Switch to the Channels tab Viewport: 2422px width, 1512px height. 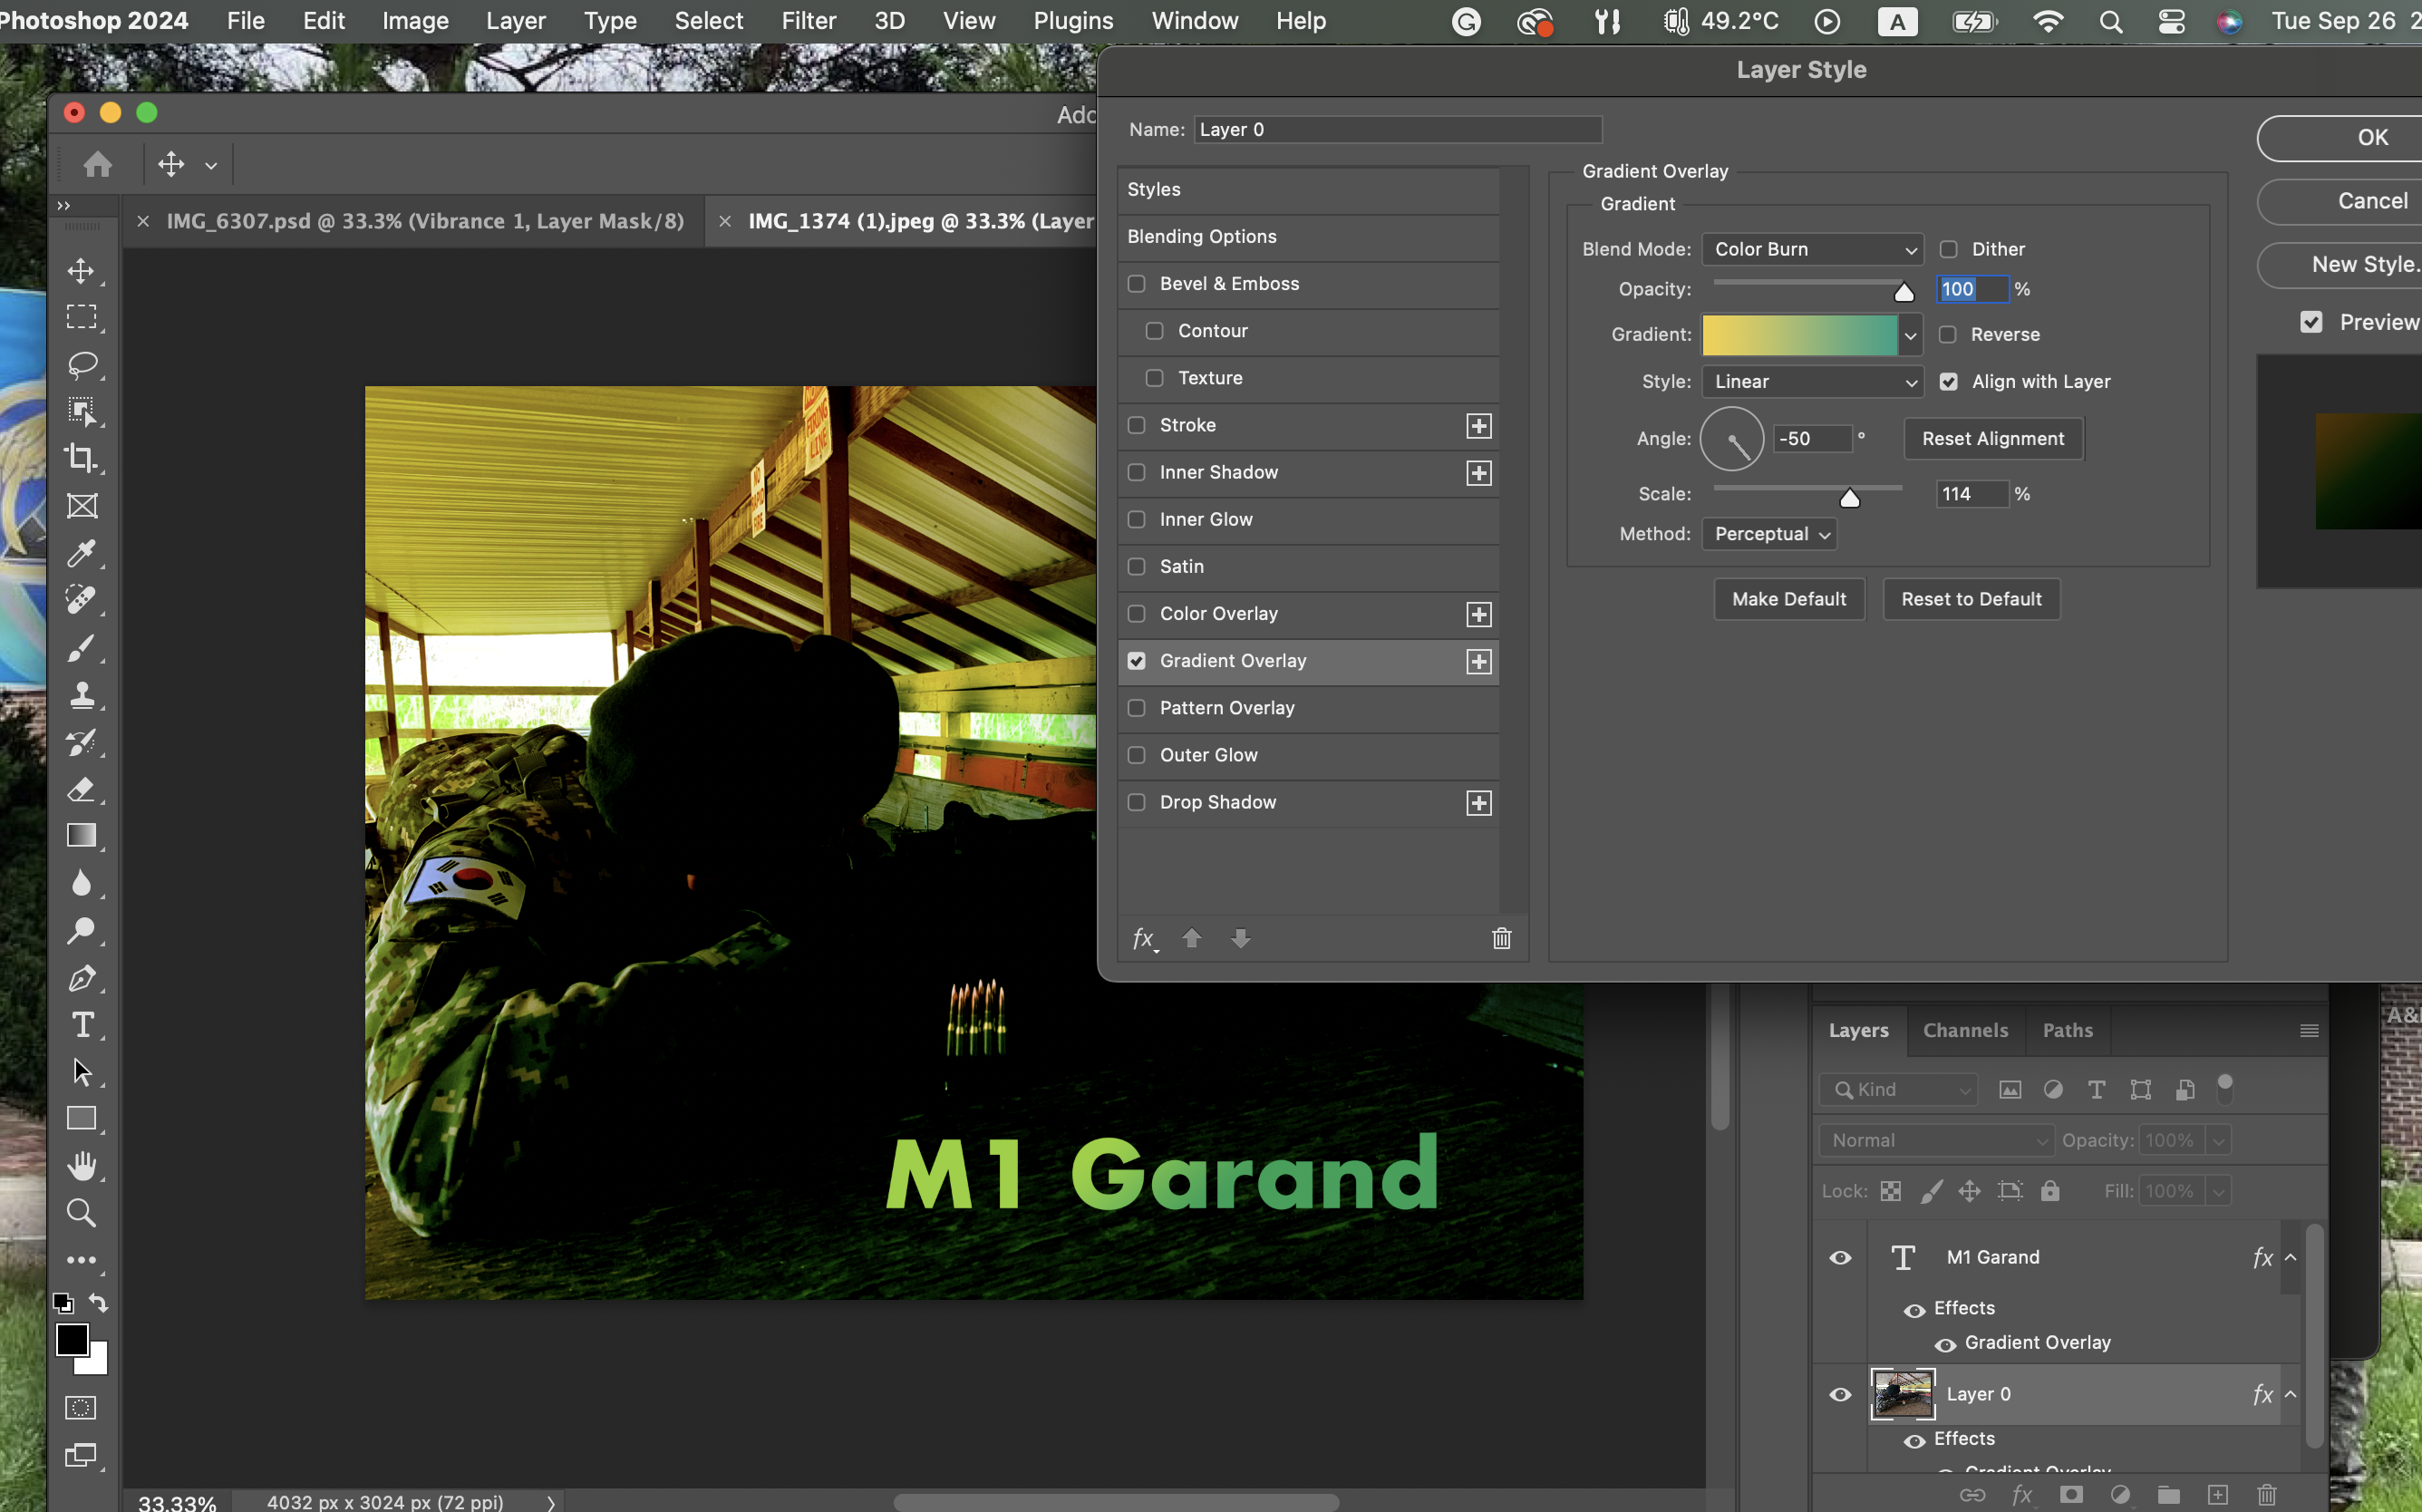[x=1965, y=1030]
